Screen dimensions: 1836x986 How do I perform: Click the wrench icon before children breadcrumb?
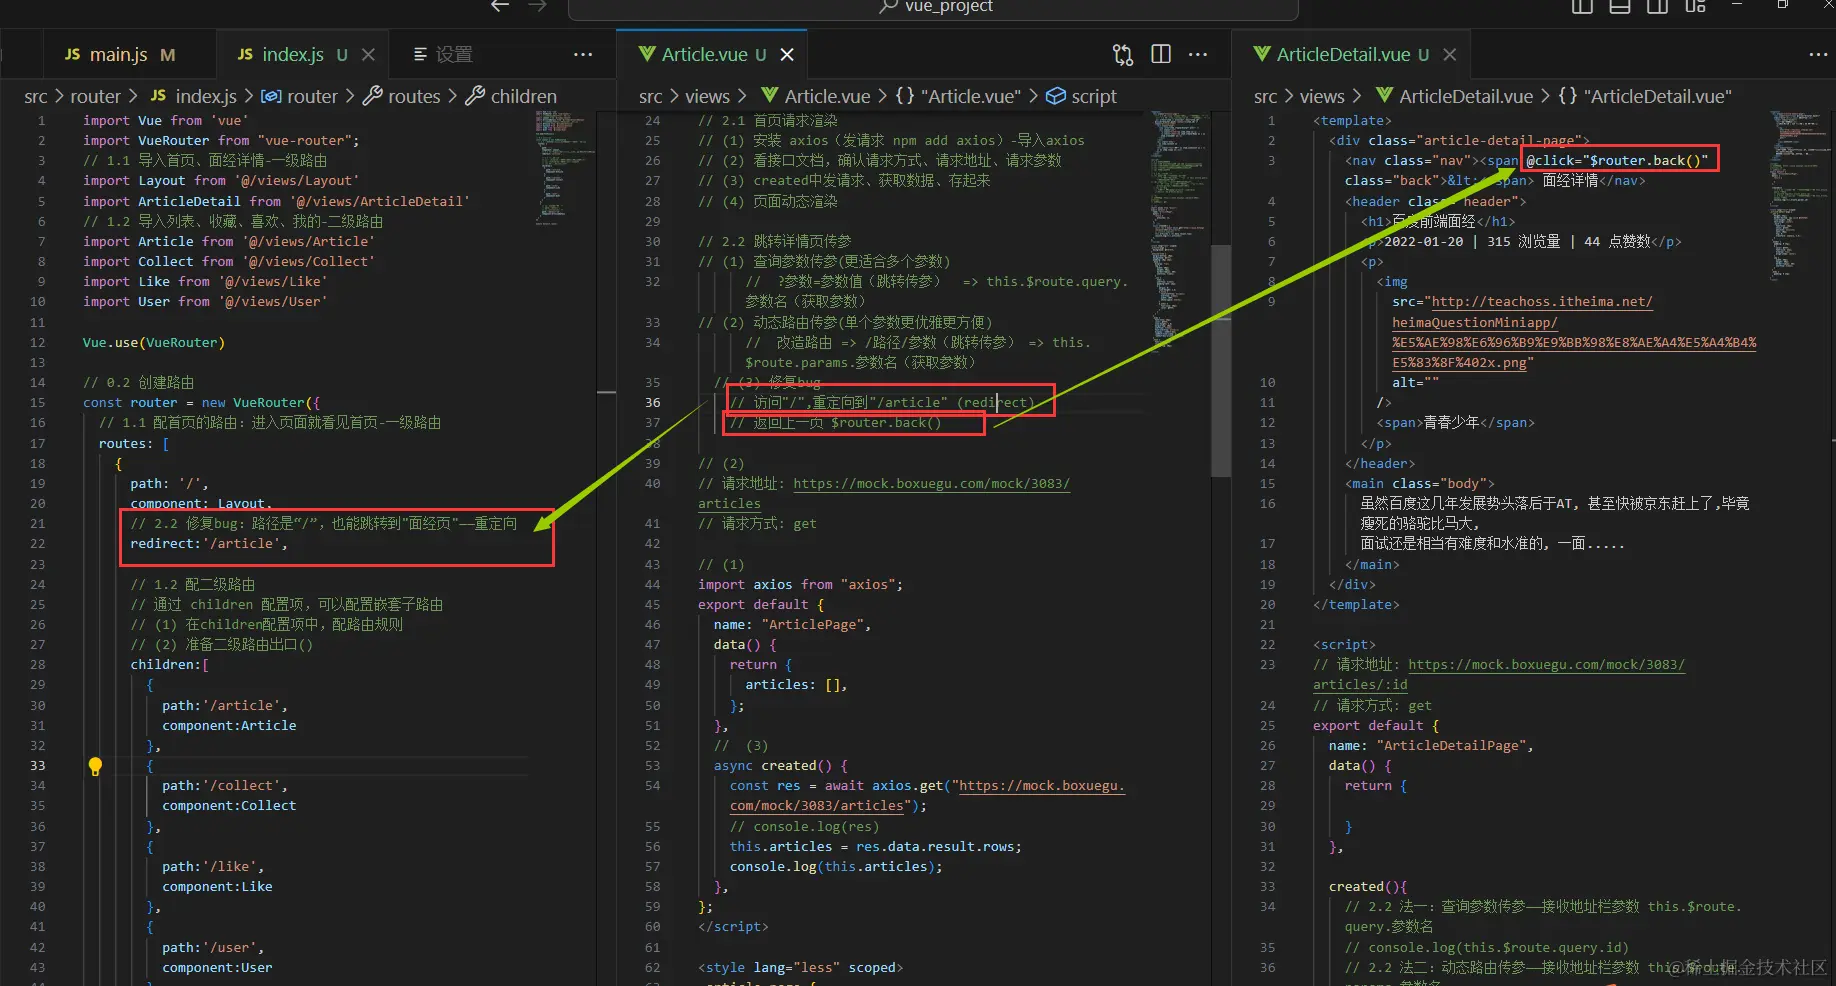coord(475,96)
